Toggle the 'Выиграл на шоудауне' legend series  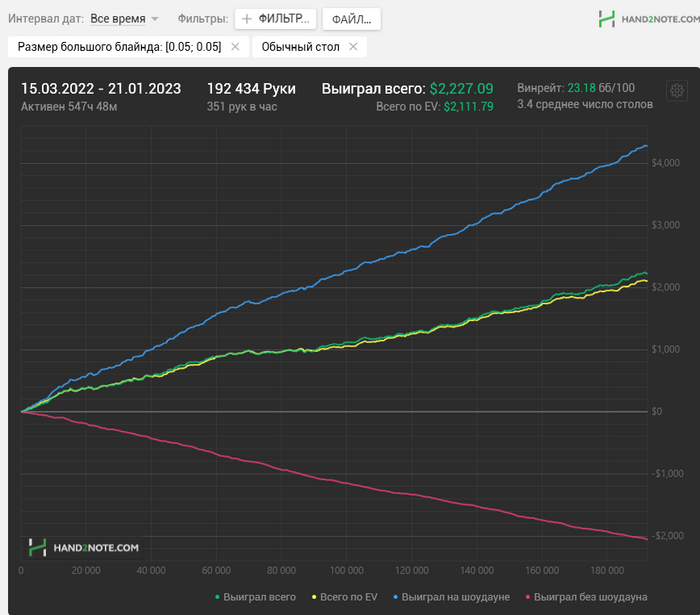[x=451, y=597]
